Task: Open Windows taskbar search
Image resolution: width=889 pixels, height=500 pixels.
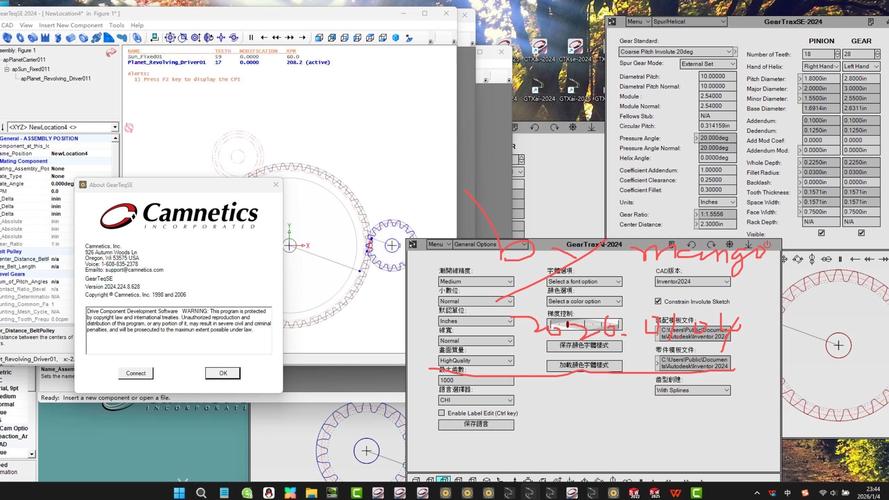Action: (201, 492)
